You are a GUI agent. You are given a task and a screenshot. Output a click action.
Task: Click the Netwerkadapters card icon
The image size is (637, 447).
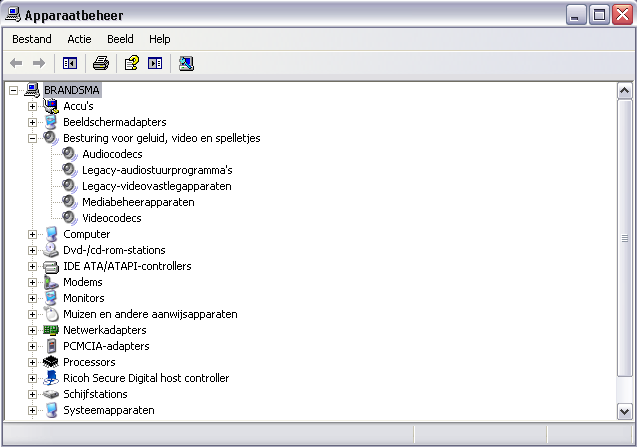[x=51, y=330]
